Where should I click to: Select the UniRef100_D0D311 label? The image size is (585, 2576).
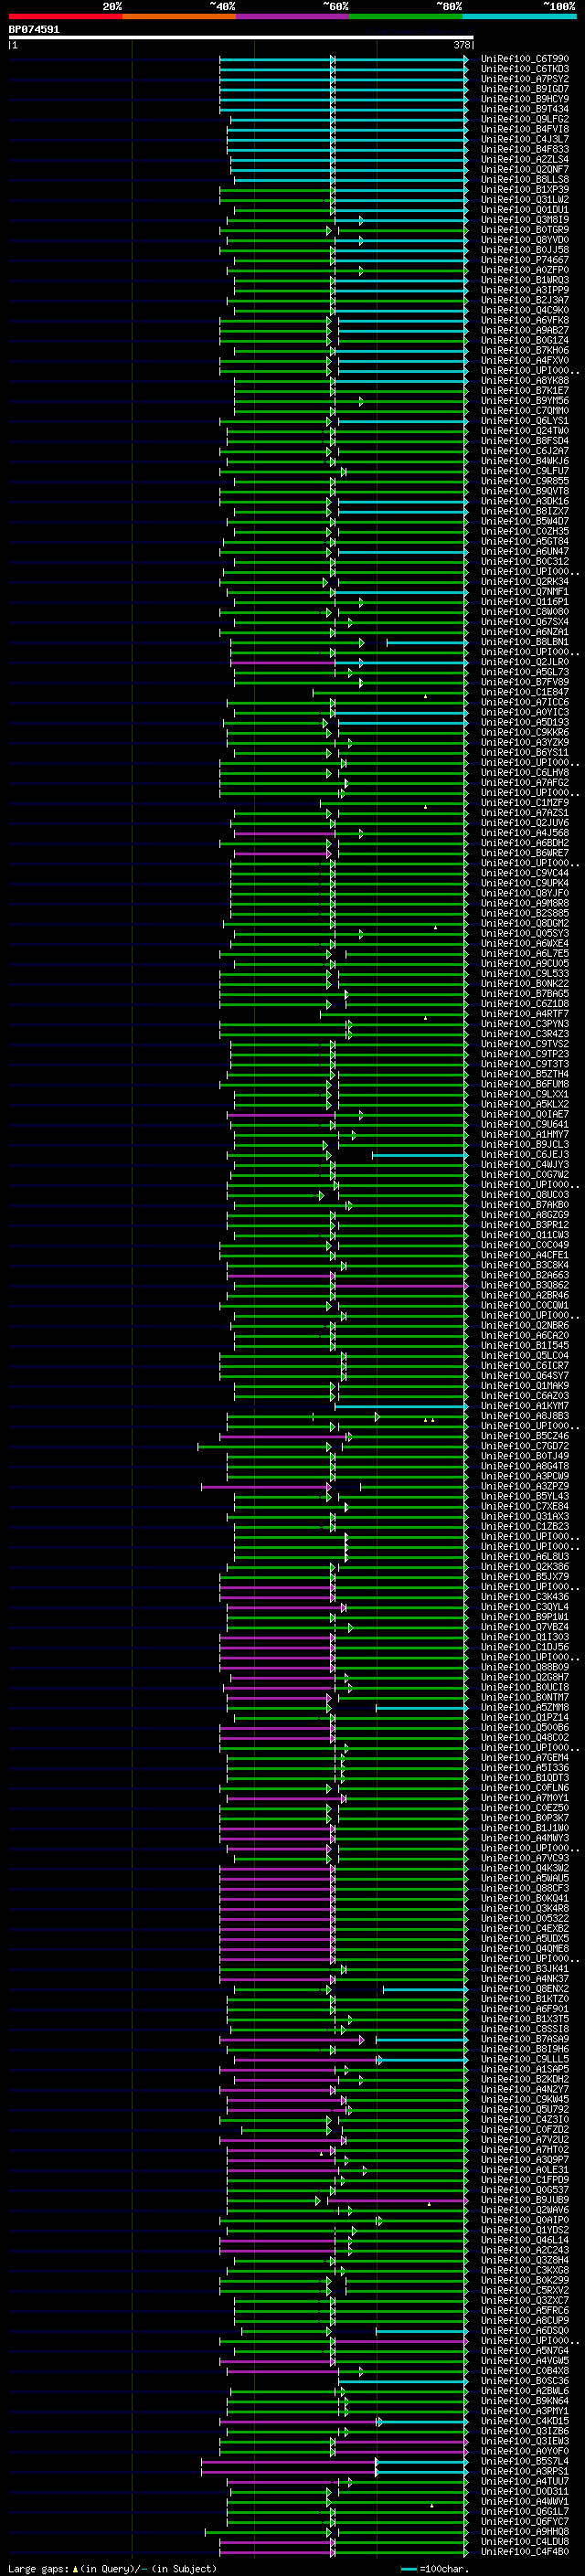pos(525,2491)
